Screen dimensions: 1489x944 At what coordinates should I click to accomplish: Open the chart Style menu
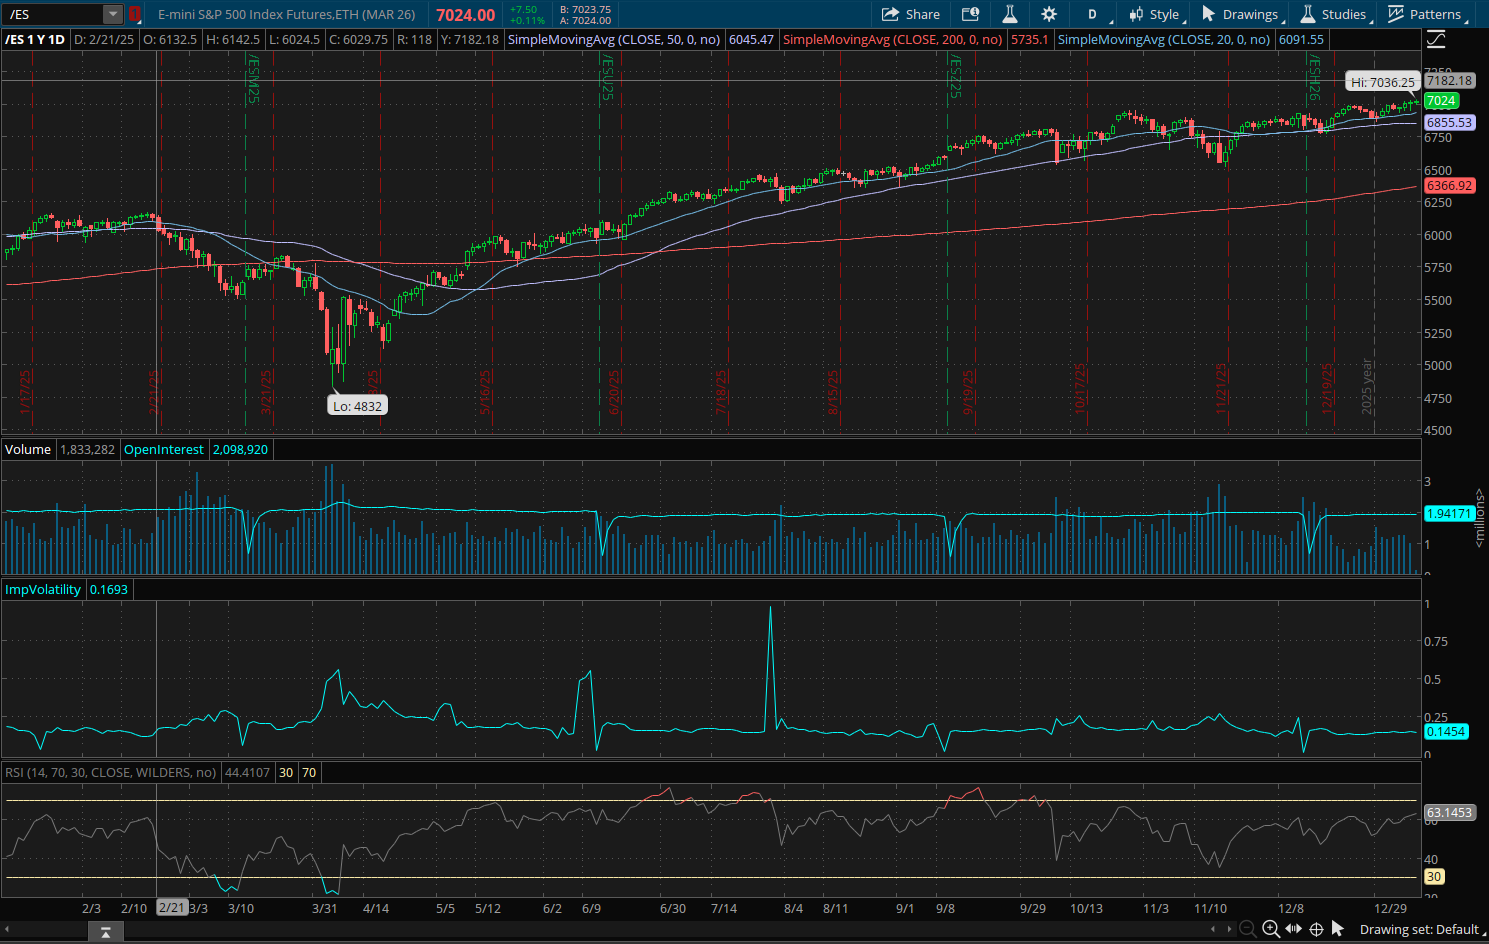pos(1158,14)
